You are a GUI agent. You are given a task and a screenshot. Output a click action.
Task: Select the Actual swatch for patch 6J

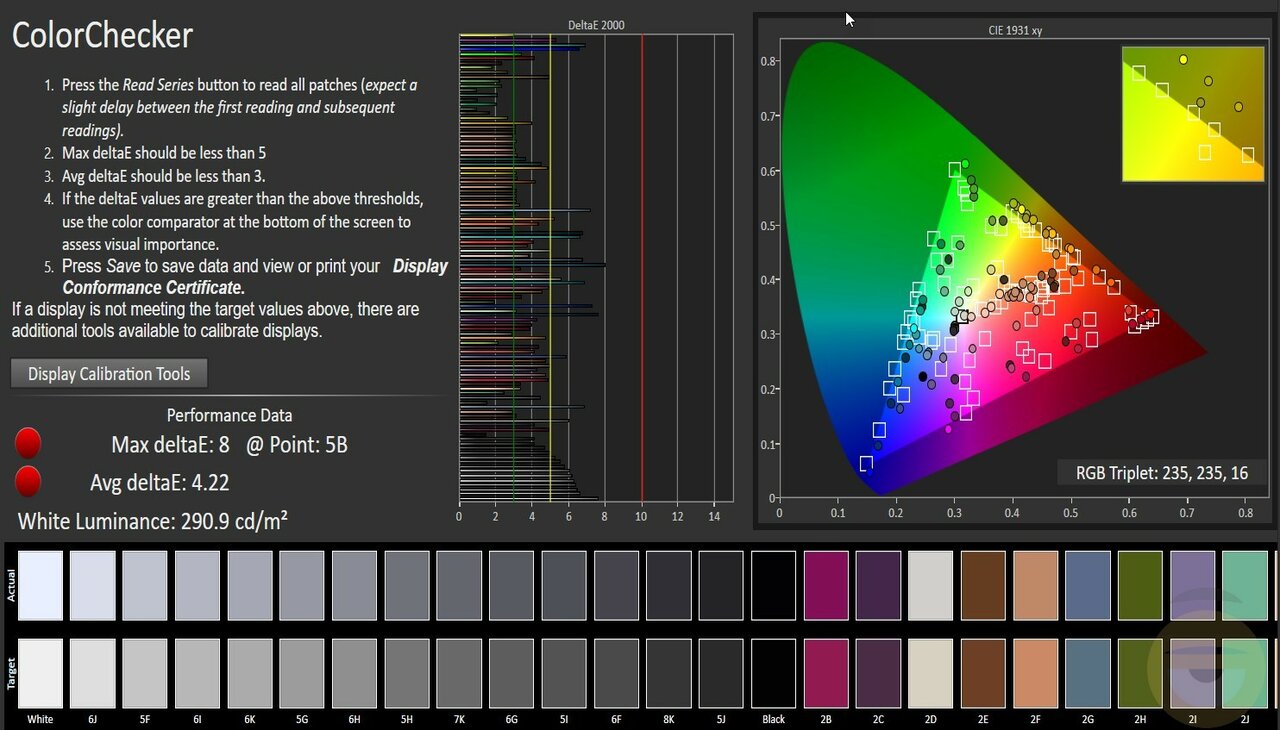93,586
